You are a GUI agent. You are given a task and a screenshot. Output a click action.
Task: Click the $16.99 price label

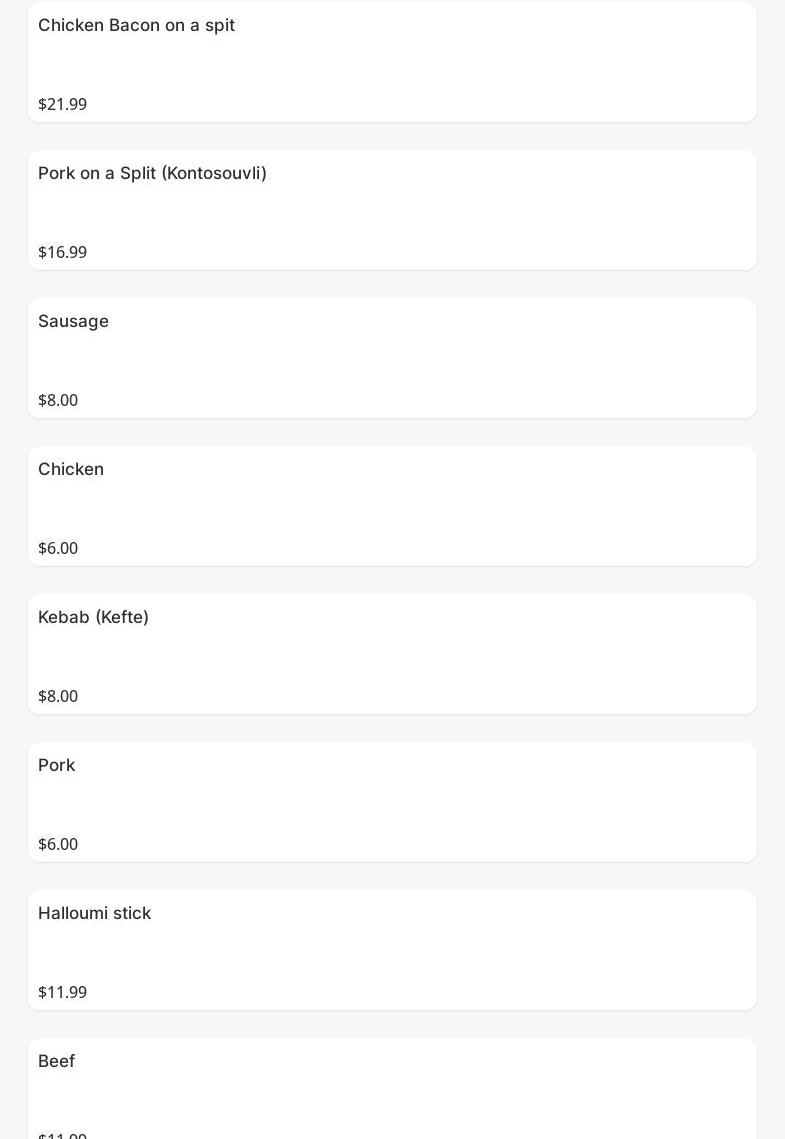62,252
